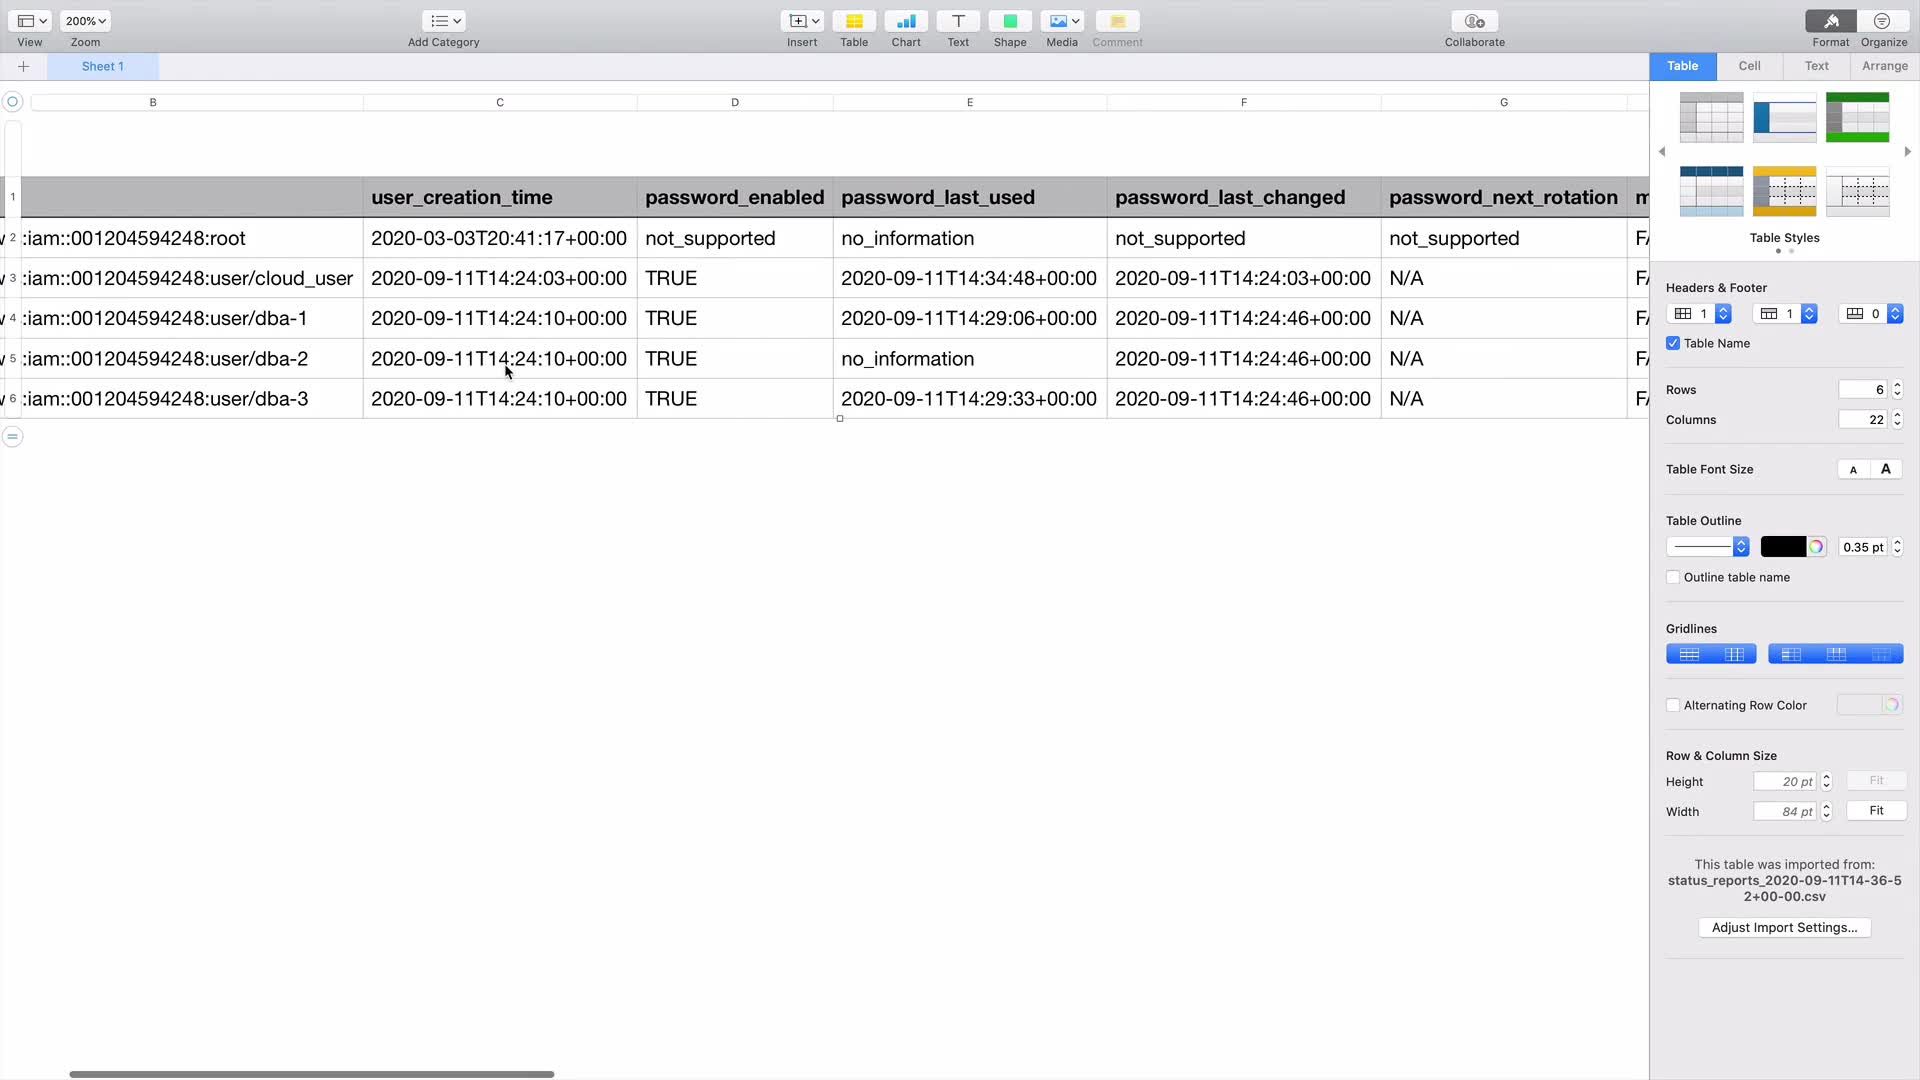Select the green table style thumbnail
Viewport: 1920px width, 1080px height.
pos(1857,117)
